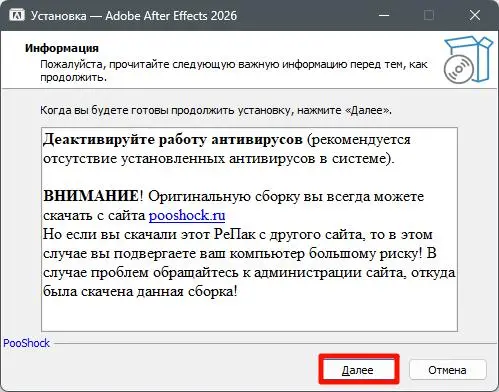
Task: Click the title Установка — Adobe After Effects 2026
Action: point(134,16)
